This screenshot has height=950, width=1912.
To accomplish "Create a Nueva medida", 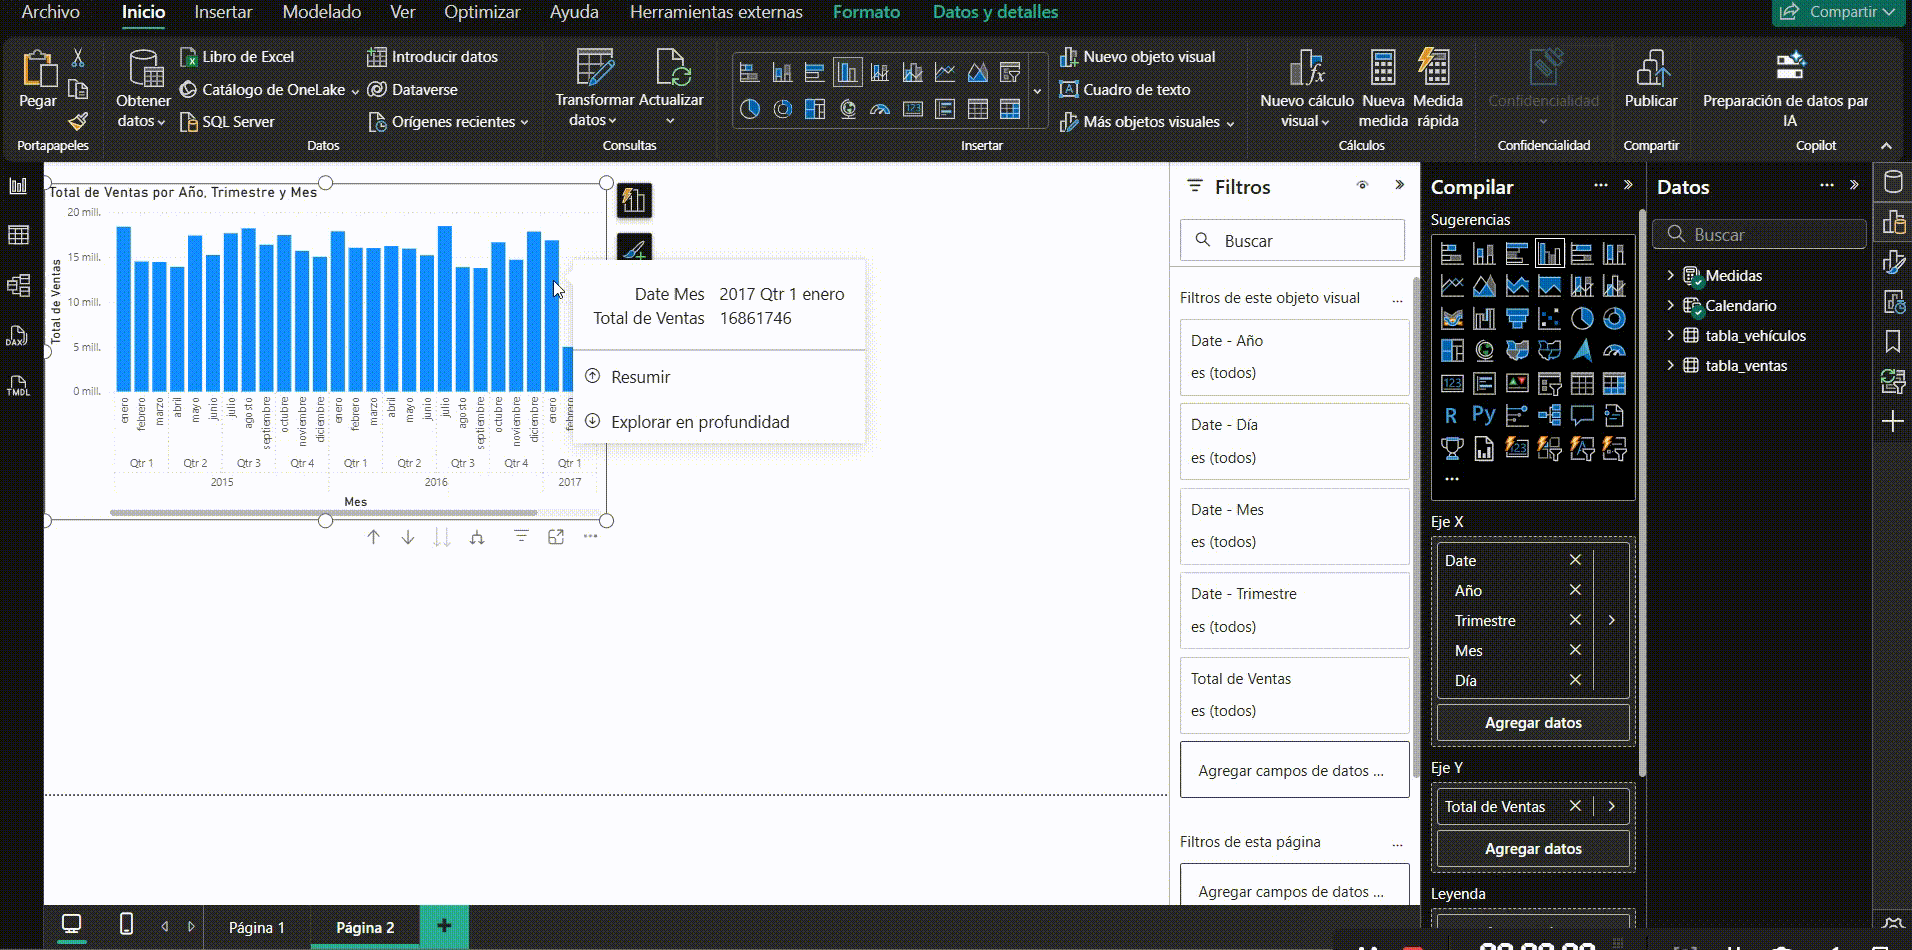I will 1383,88.
